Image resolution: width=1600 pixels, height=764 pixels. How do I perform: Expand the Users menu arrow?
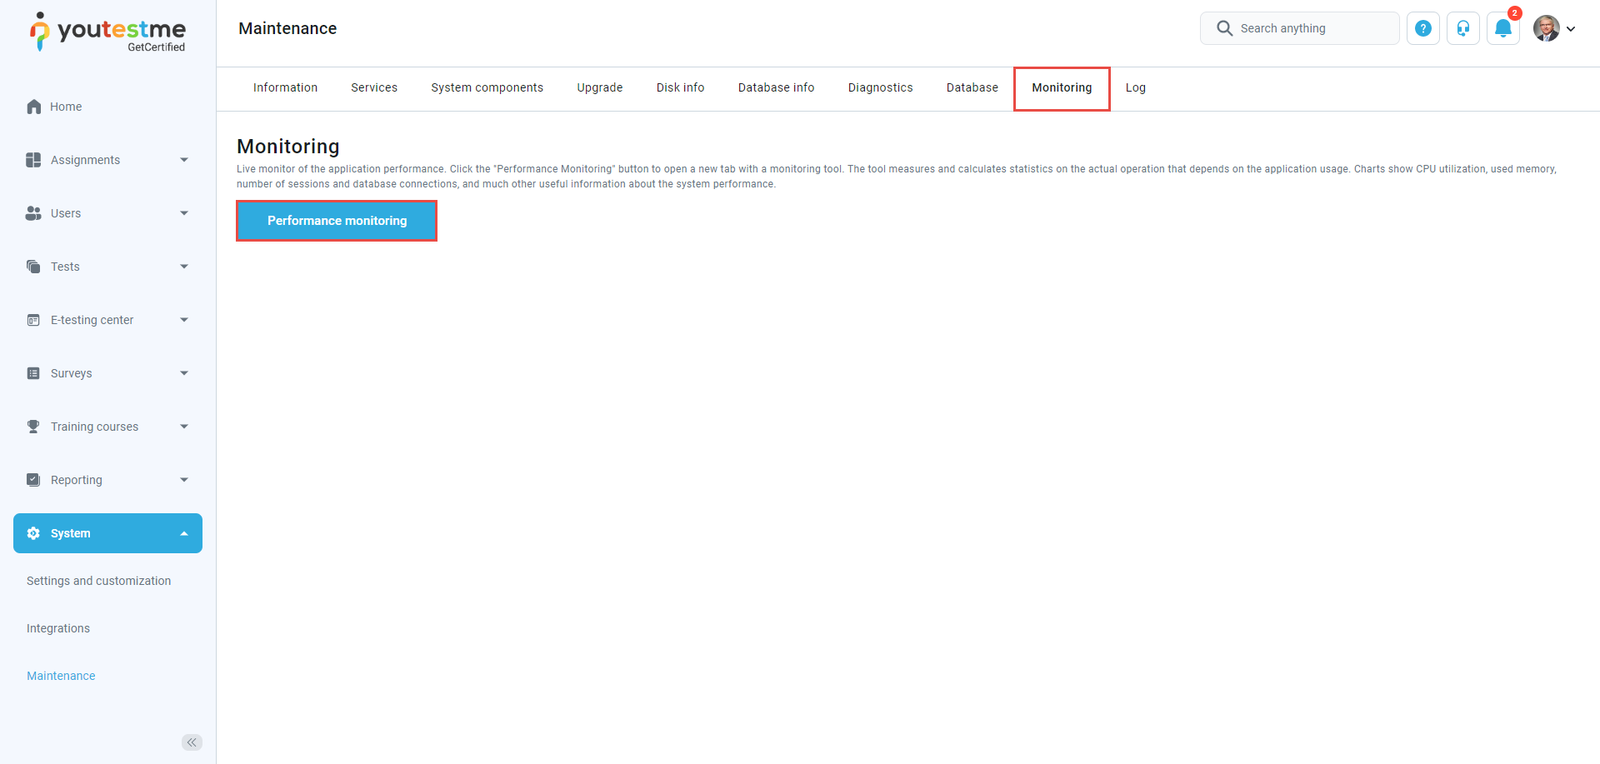(184, 213)
